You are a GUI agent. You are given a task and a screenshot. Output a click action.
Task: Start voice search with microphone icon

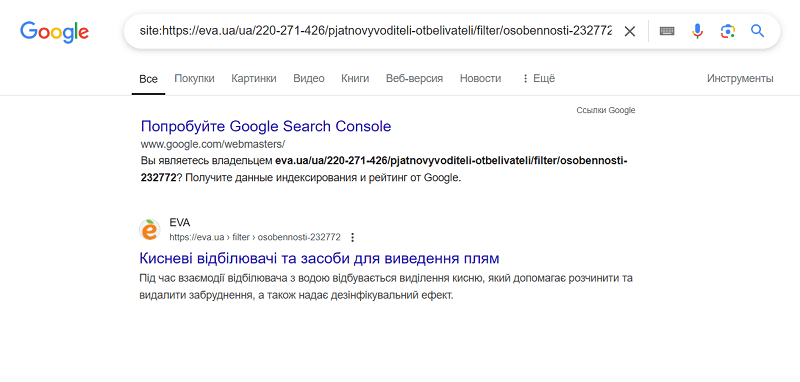pos(697,32)
